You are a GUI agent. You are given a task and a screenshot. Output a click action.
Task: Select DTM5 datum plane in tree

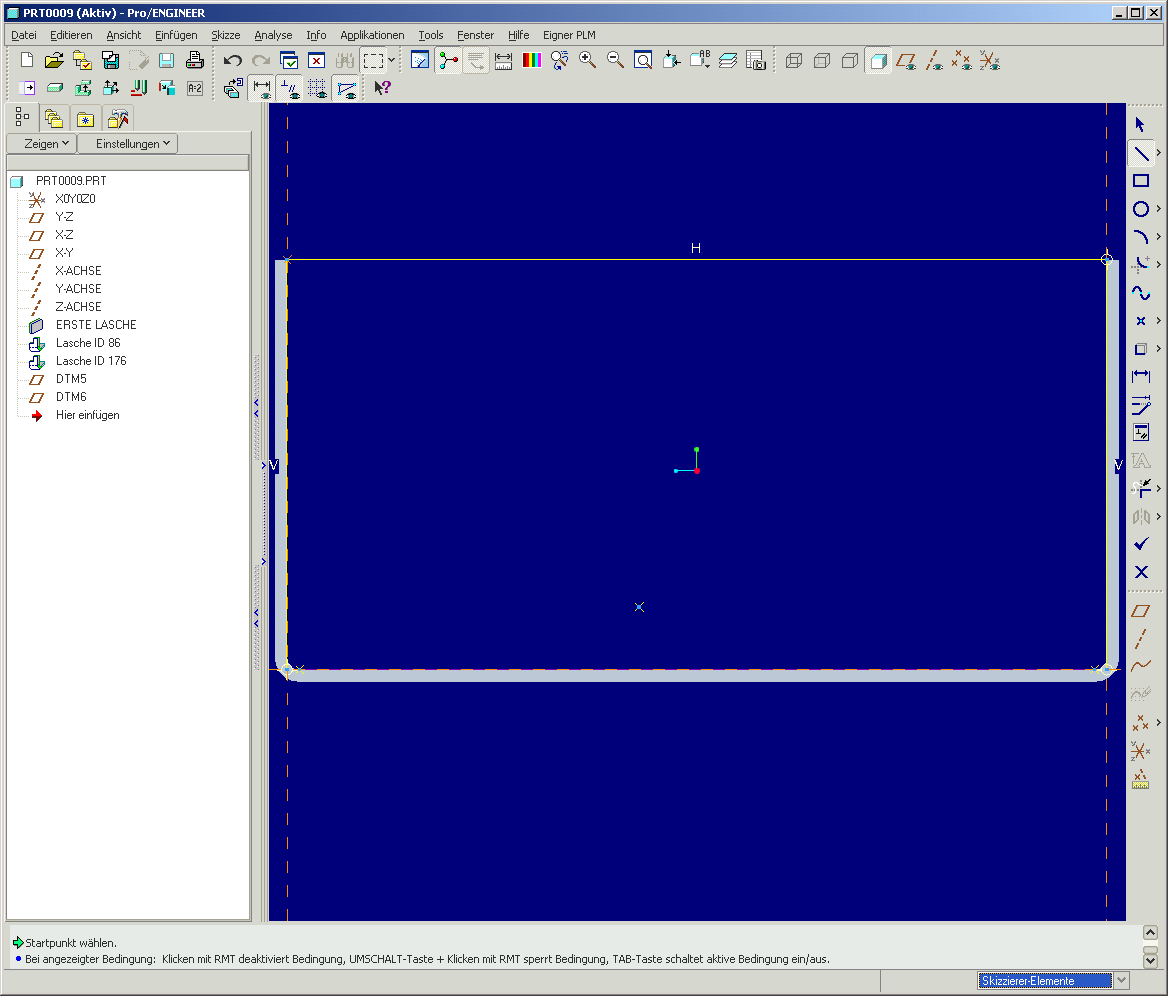pyautogui.click(x=71, y=379)
